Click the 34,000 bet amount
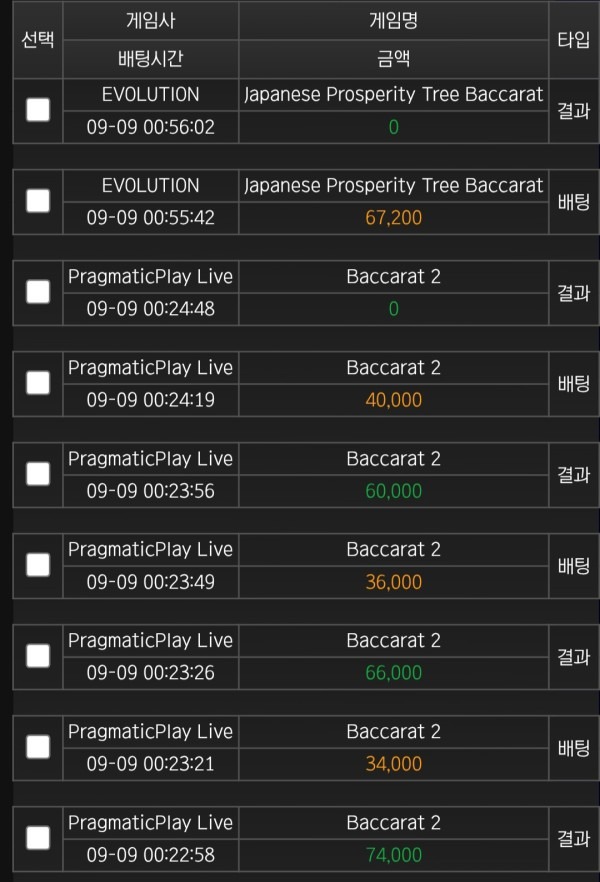Screen dimensions: 600x882 point(393,764)
